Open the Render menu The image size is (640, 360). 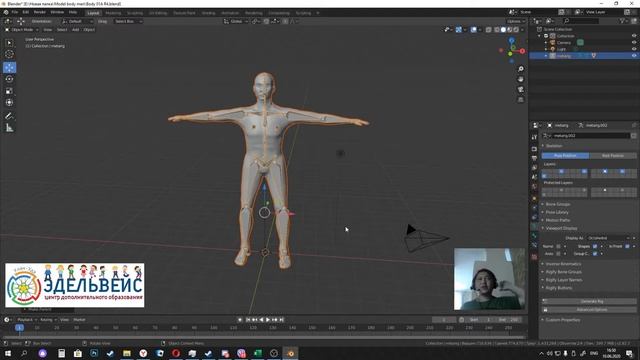pyautogui.click(x=40, y=12)
